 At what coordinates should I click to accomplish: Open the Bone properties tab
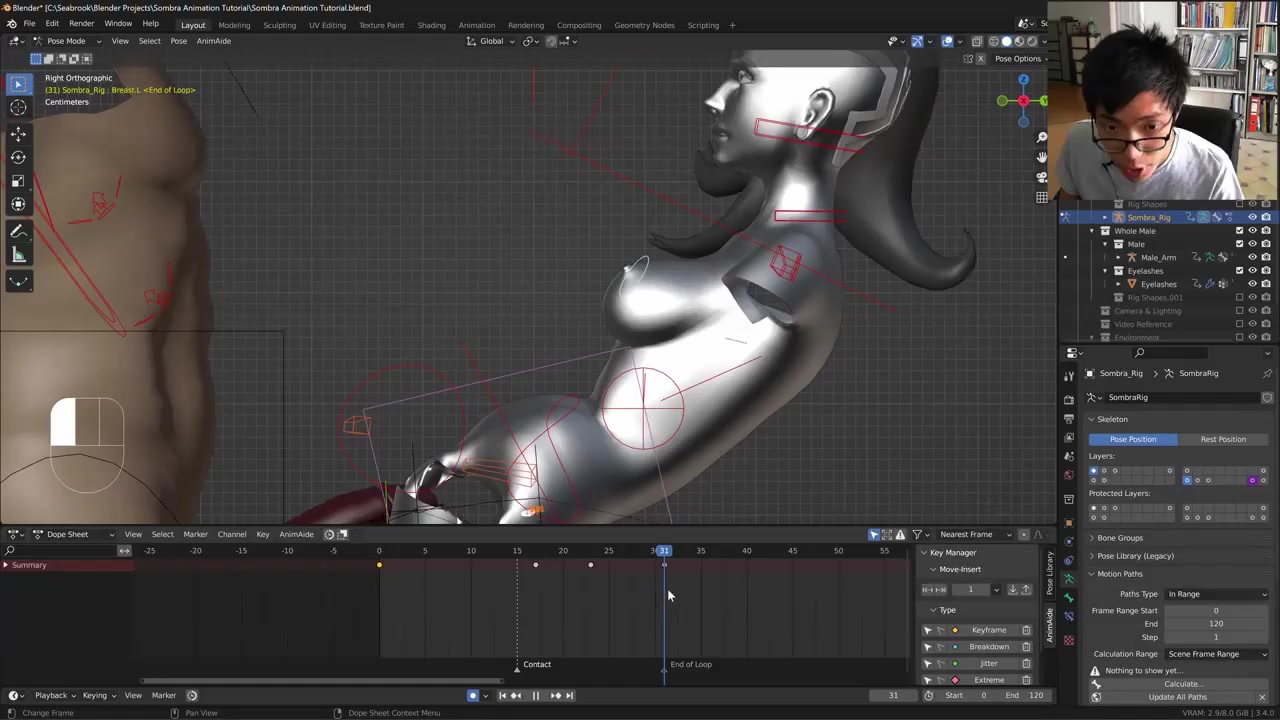pos(1069,597)
